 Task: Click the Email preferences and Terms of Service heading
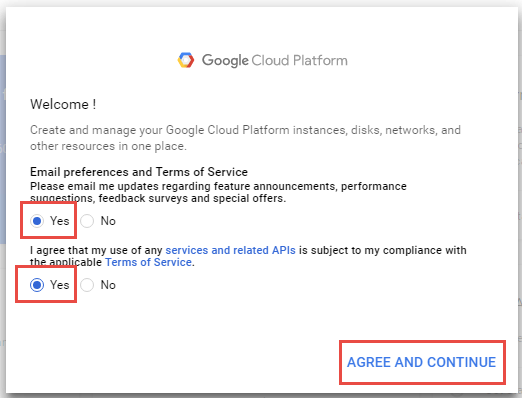[139, 172]
